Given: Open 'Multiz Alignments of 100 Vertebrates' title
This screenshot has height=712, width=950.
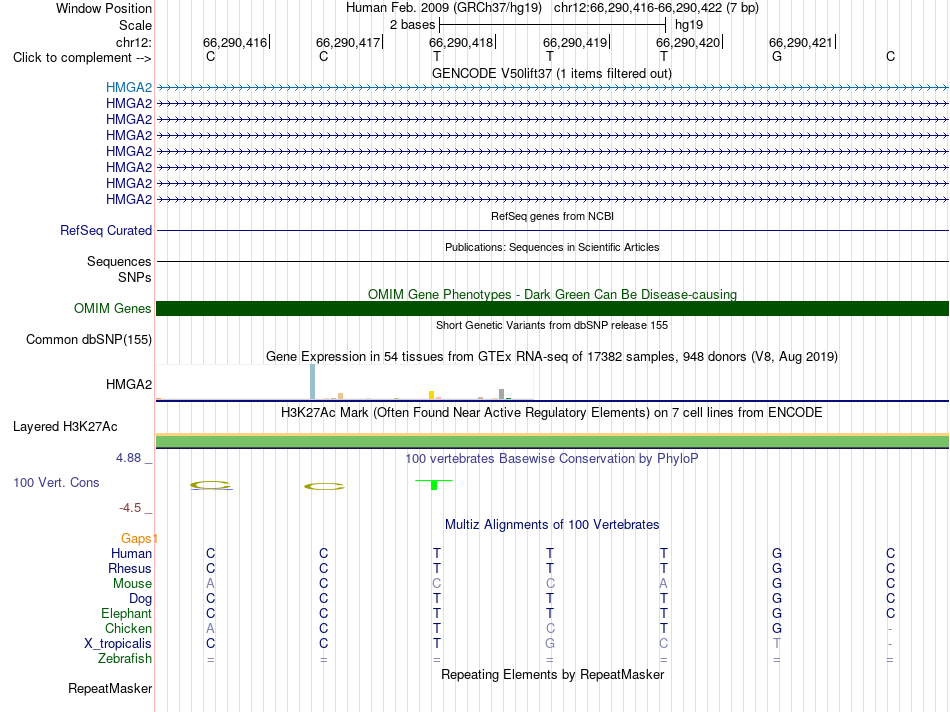Looking at the screenshot, I should pos(552,525).
